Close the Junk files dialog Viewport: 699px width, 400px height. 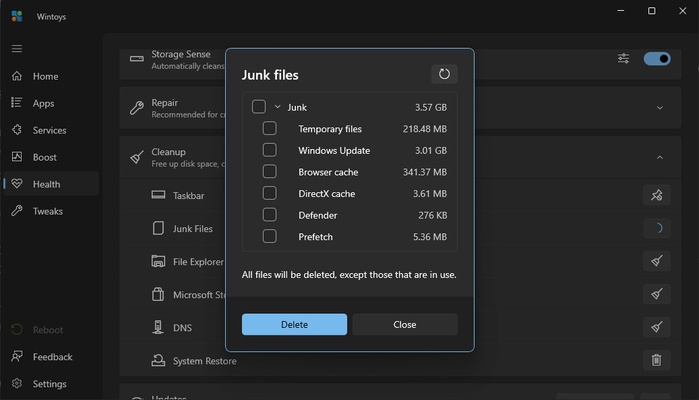tap(405, 324)
